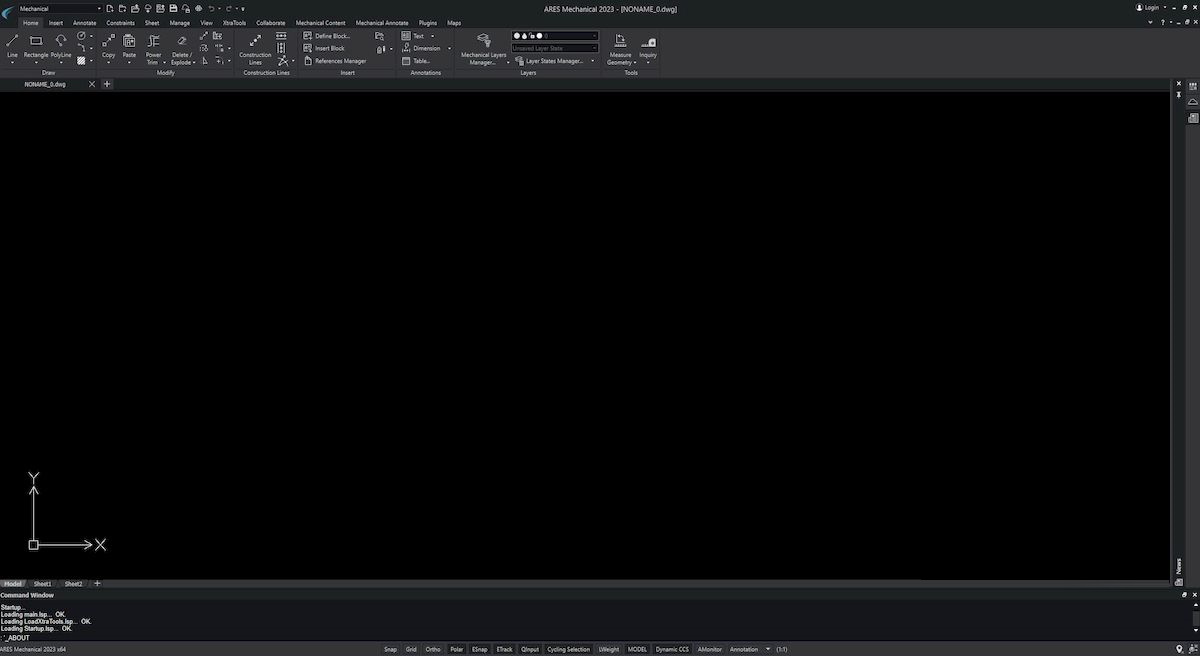Image resolution: width=1200 pixels, height=656 pixels.
Task: Add a new sheet with plus button
Action: coord(97,584)
